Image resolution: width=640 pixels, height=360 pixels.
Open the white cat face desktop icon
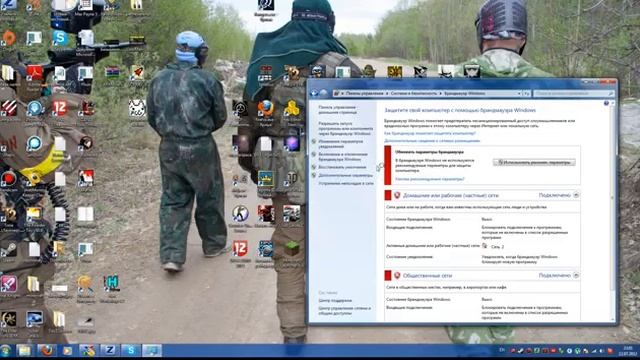click(138, 109)
